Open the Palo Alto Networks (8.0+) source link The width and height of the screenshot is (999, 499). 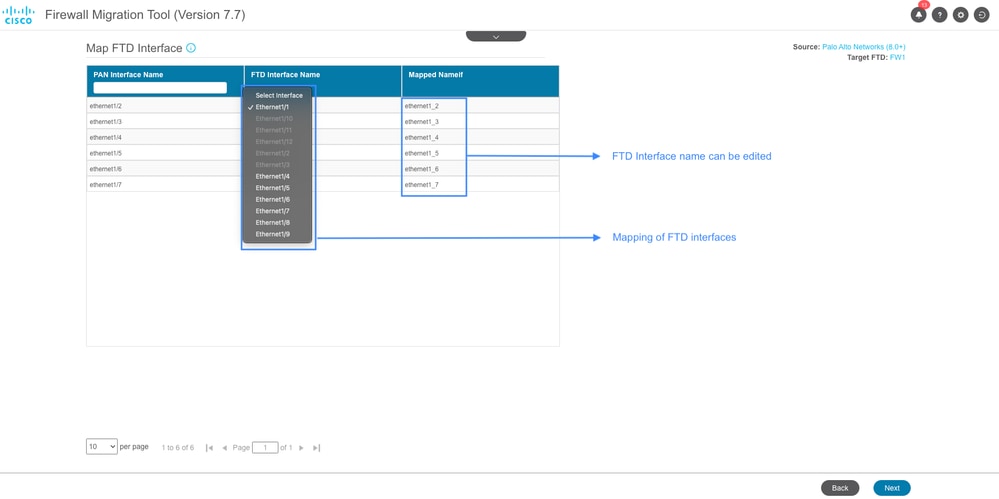coord(863,47)
